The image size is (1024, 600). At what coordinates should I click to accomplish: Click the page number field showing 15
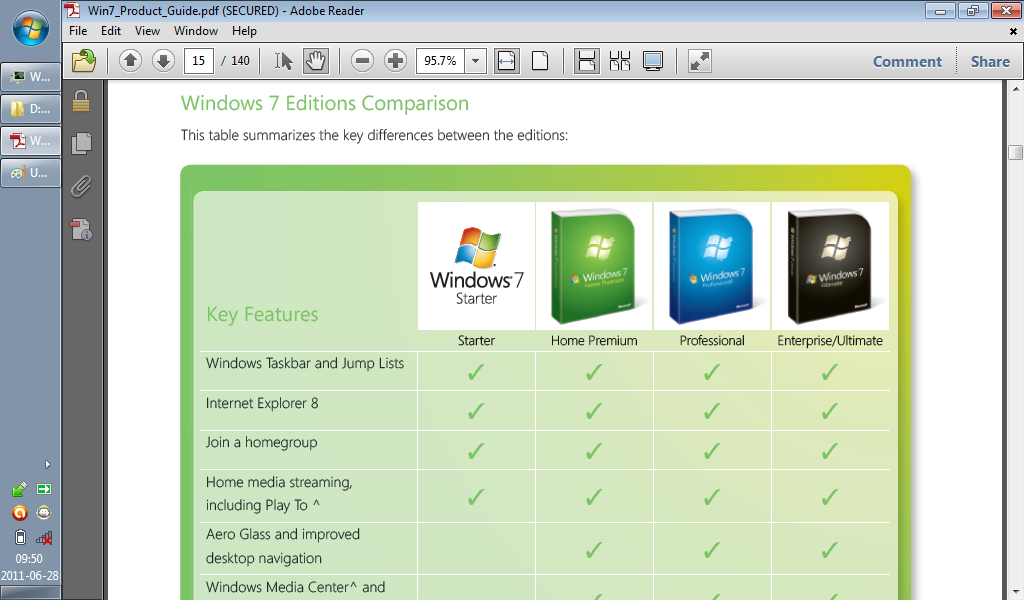point(199,61)
